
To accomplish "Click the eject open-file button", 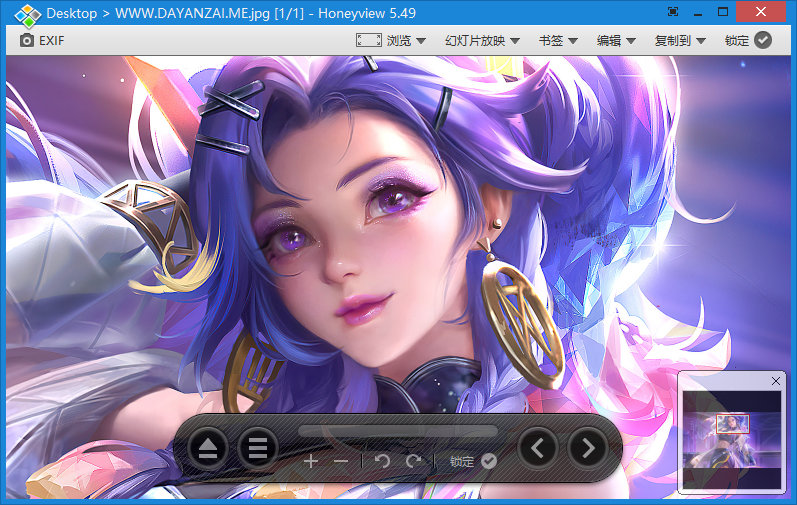I will tap(207, 448).
